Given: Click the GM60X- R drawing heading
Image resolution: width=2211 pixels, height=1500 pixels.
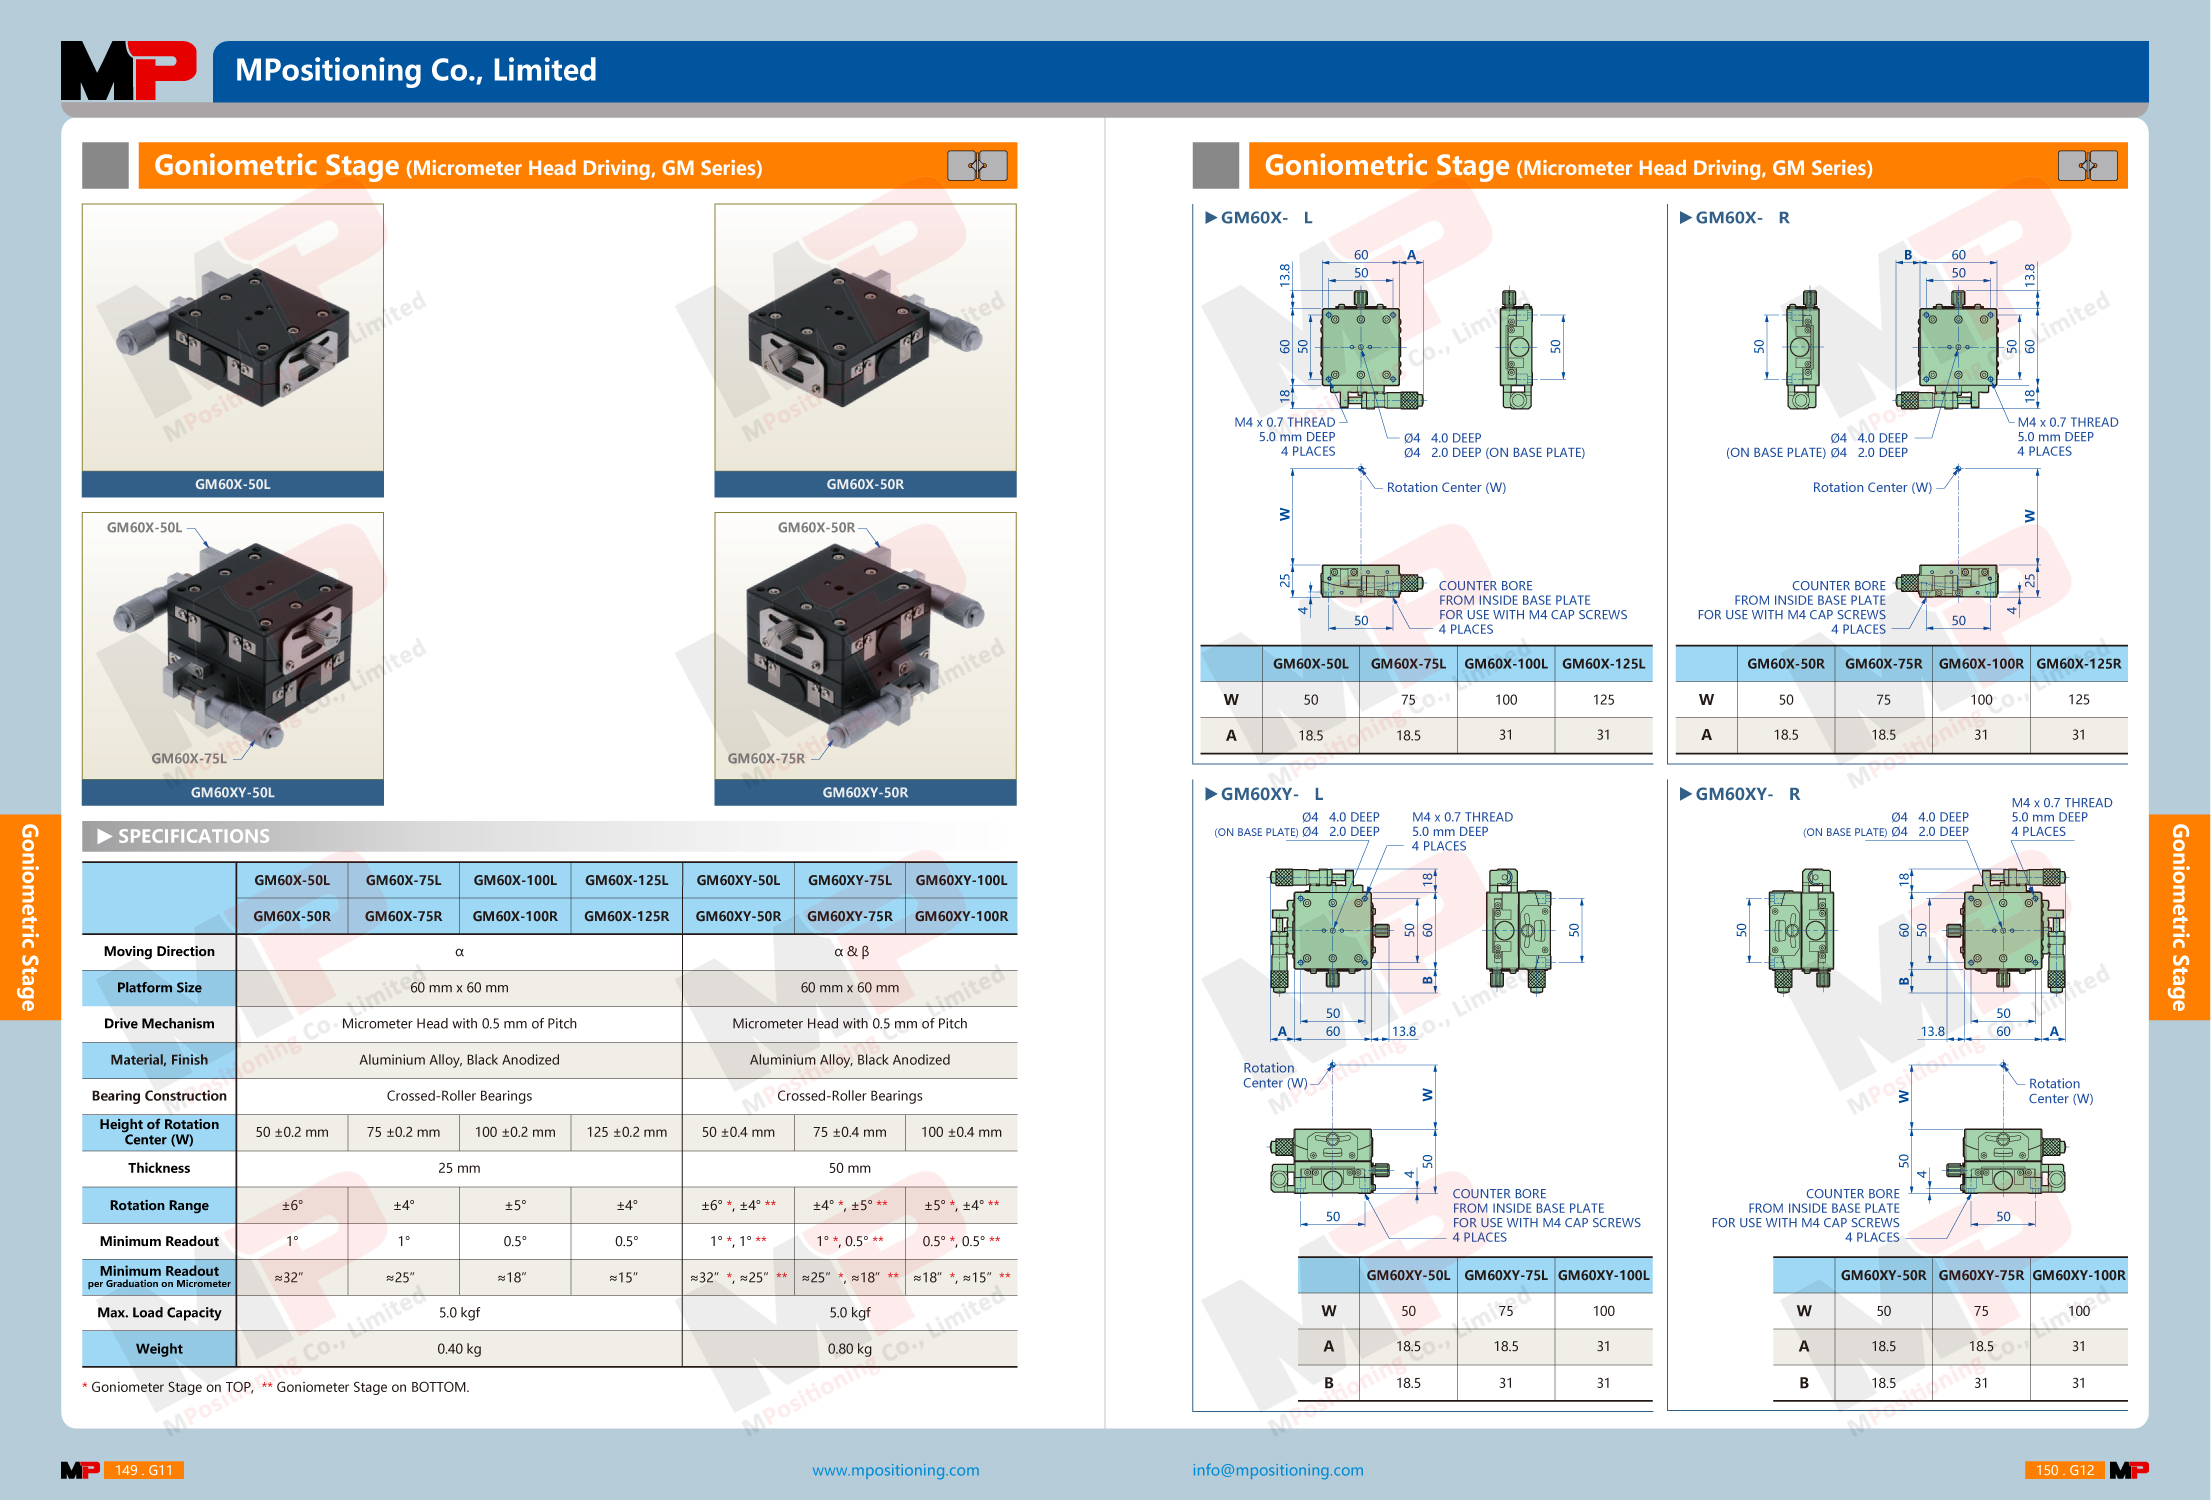Looking at the screenshot, I should 1735,217.
